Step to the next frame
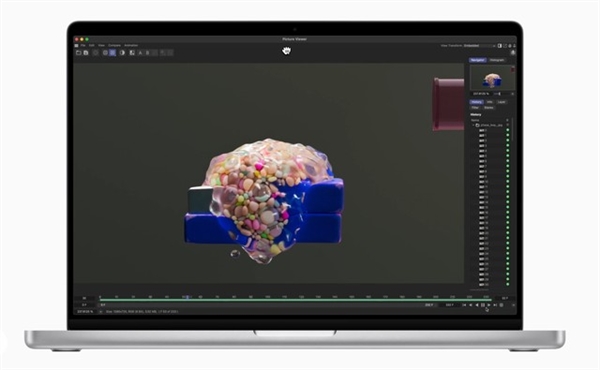 click(495, 305)
